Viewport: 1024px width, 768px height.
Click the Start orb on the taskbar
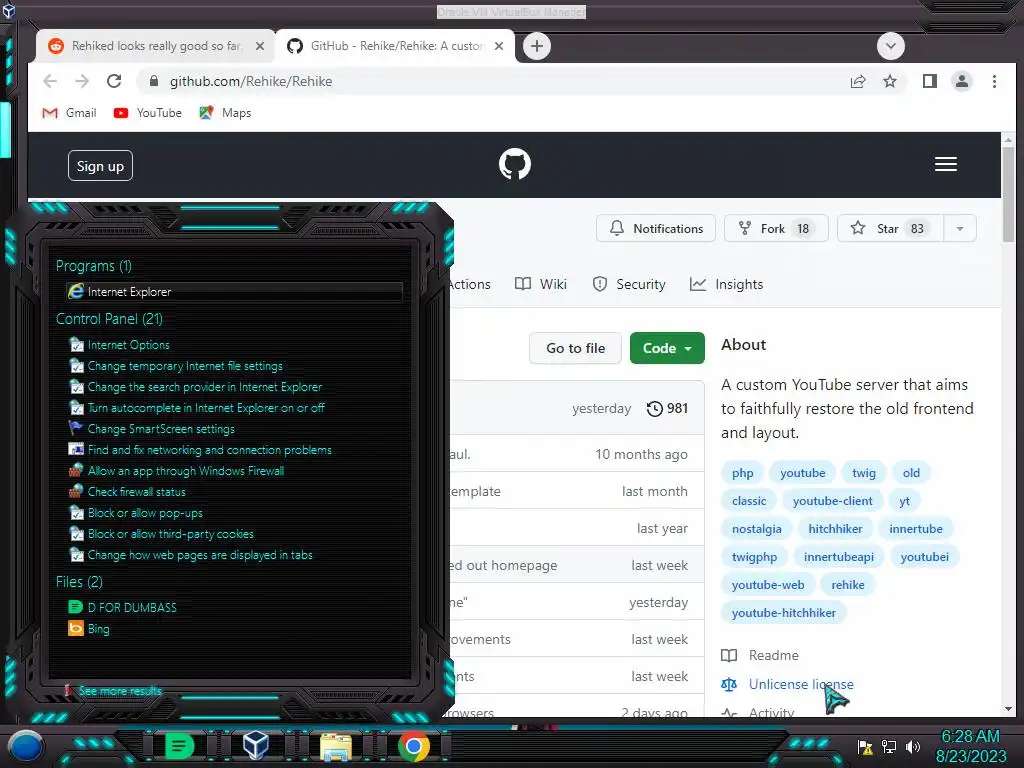tap(25, 746)
